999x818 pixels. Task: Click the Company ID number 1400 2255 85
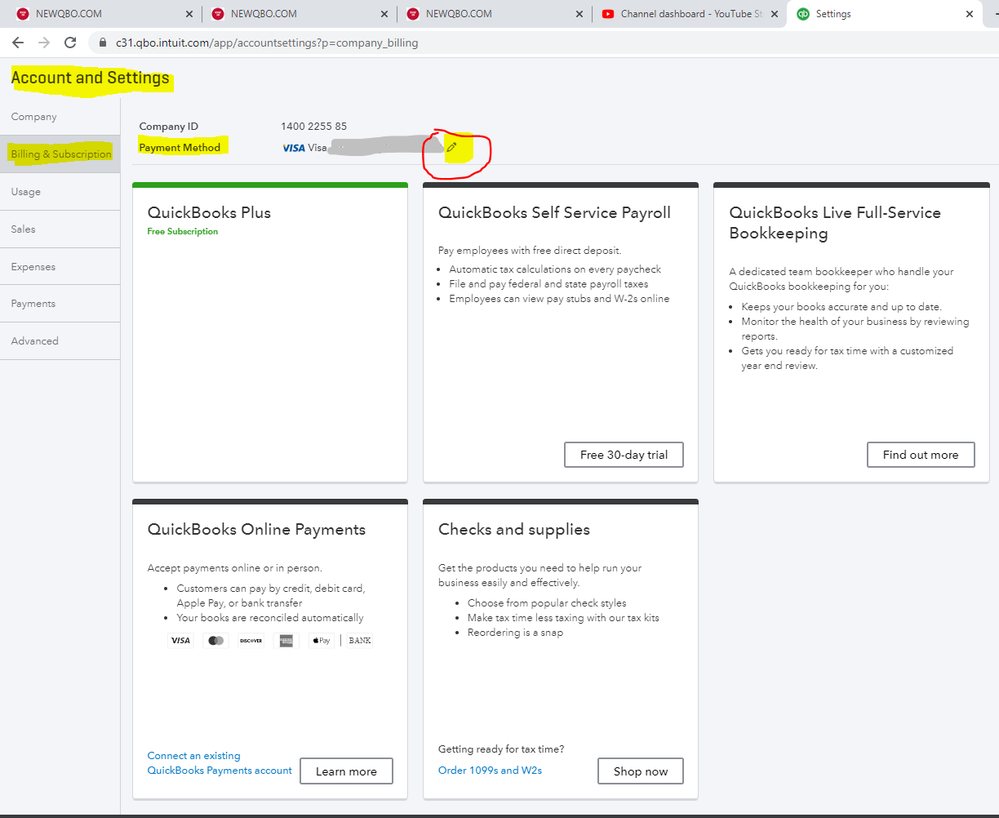click(x=313, y=126)
